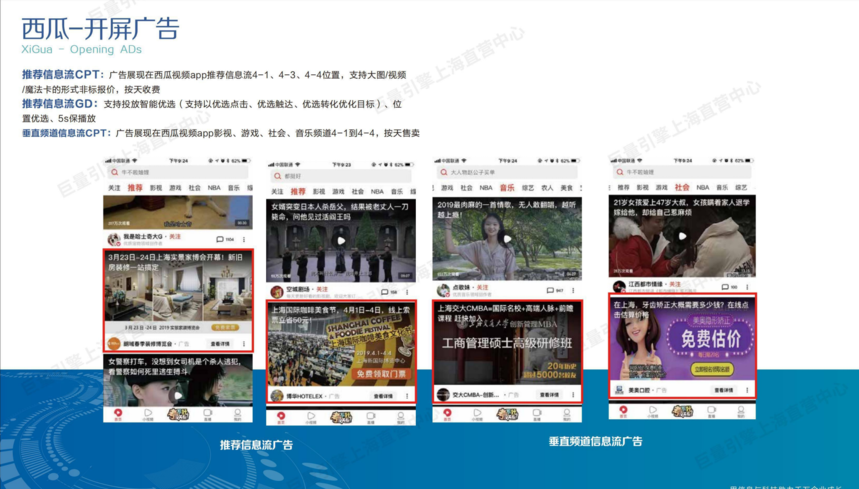Tap home icon in HOTELEX ad phone
Screen dimensions: 859x489
pyautogui.click(x=281, y=418)
